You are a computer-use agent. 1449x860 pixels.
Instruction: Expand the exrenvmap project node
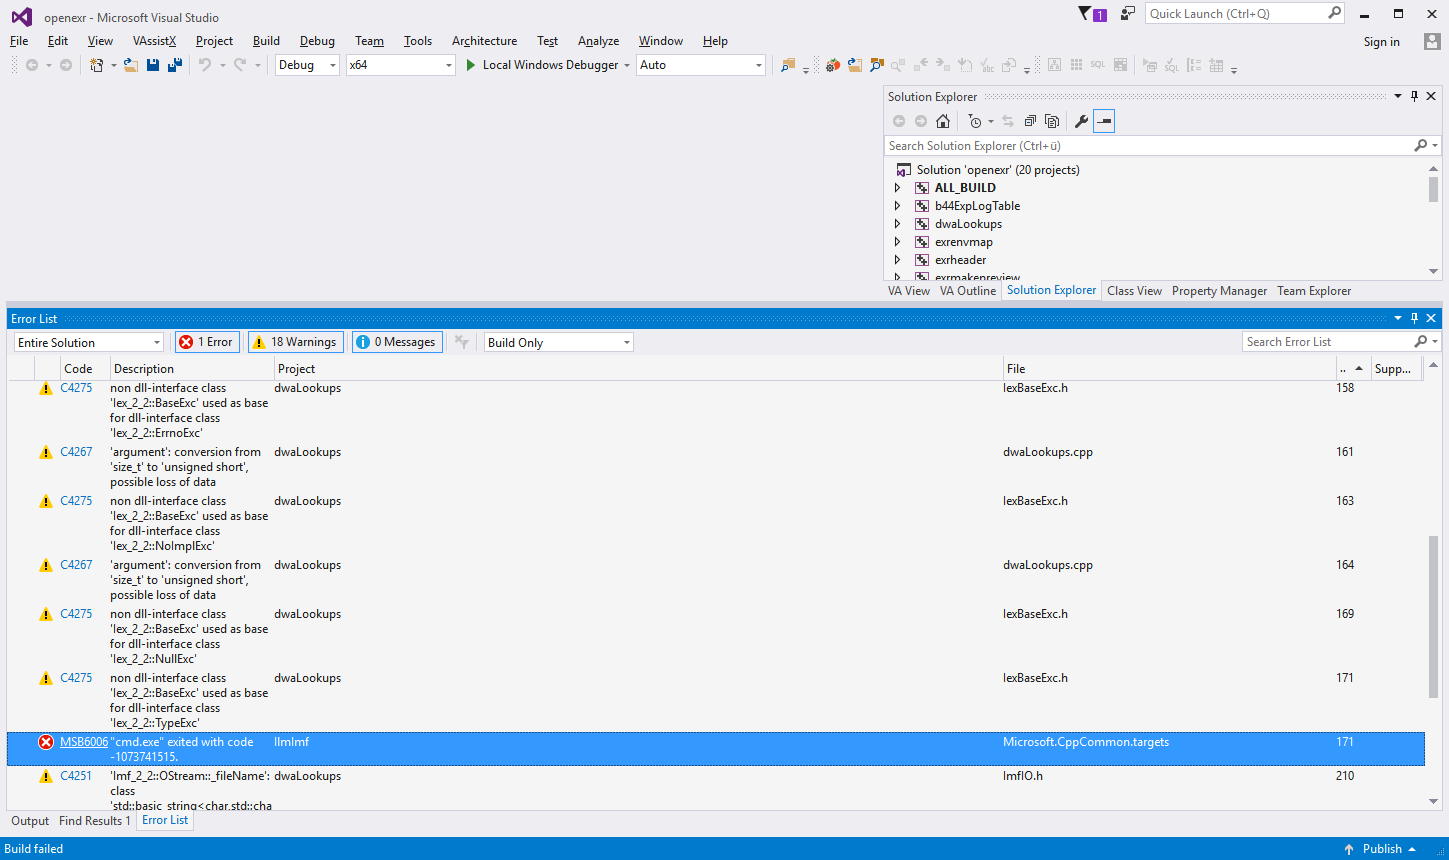tap(897, 242)
